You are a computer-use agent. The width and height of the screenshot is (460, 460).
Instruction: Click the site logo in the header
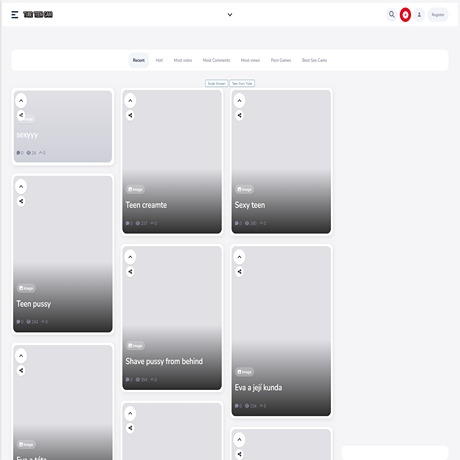tap(38, 15)
